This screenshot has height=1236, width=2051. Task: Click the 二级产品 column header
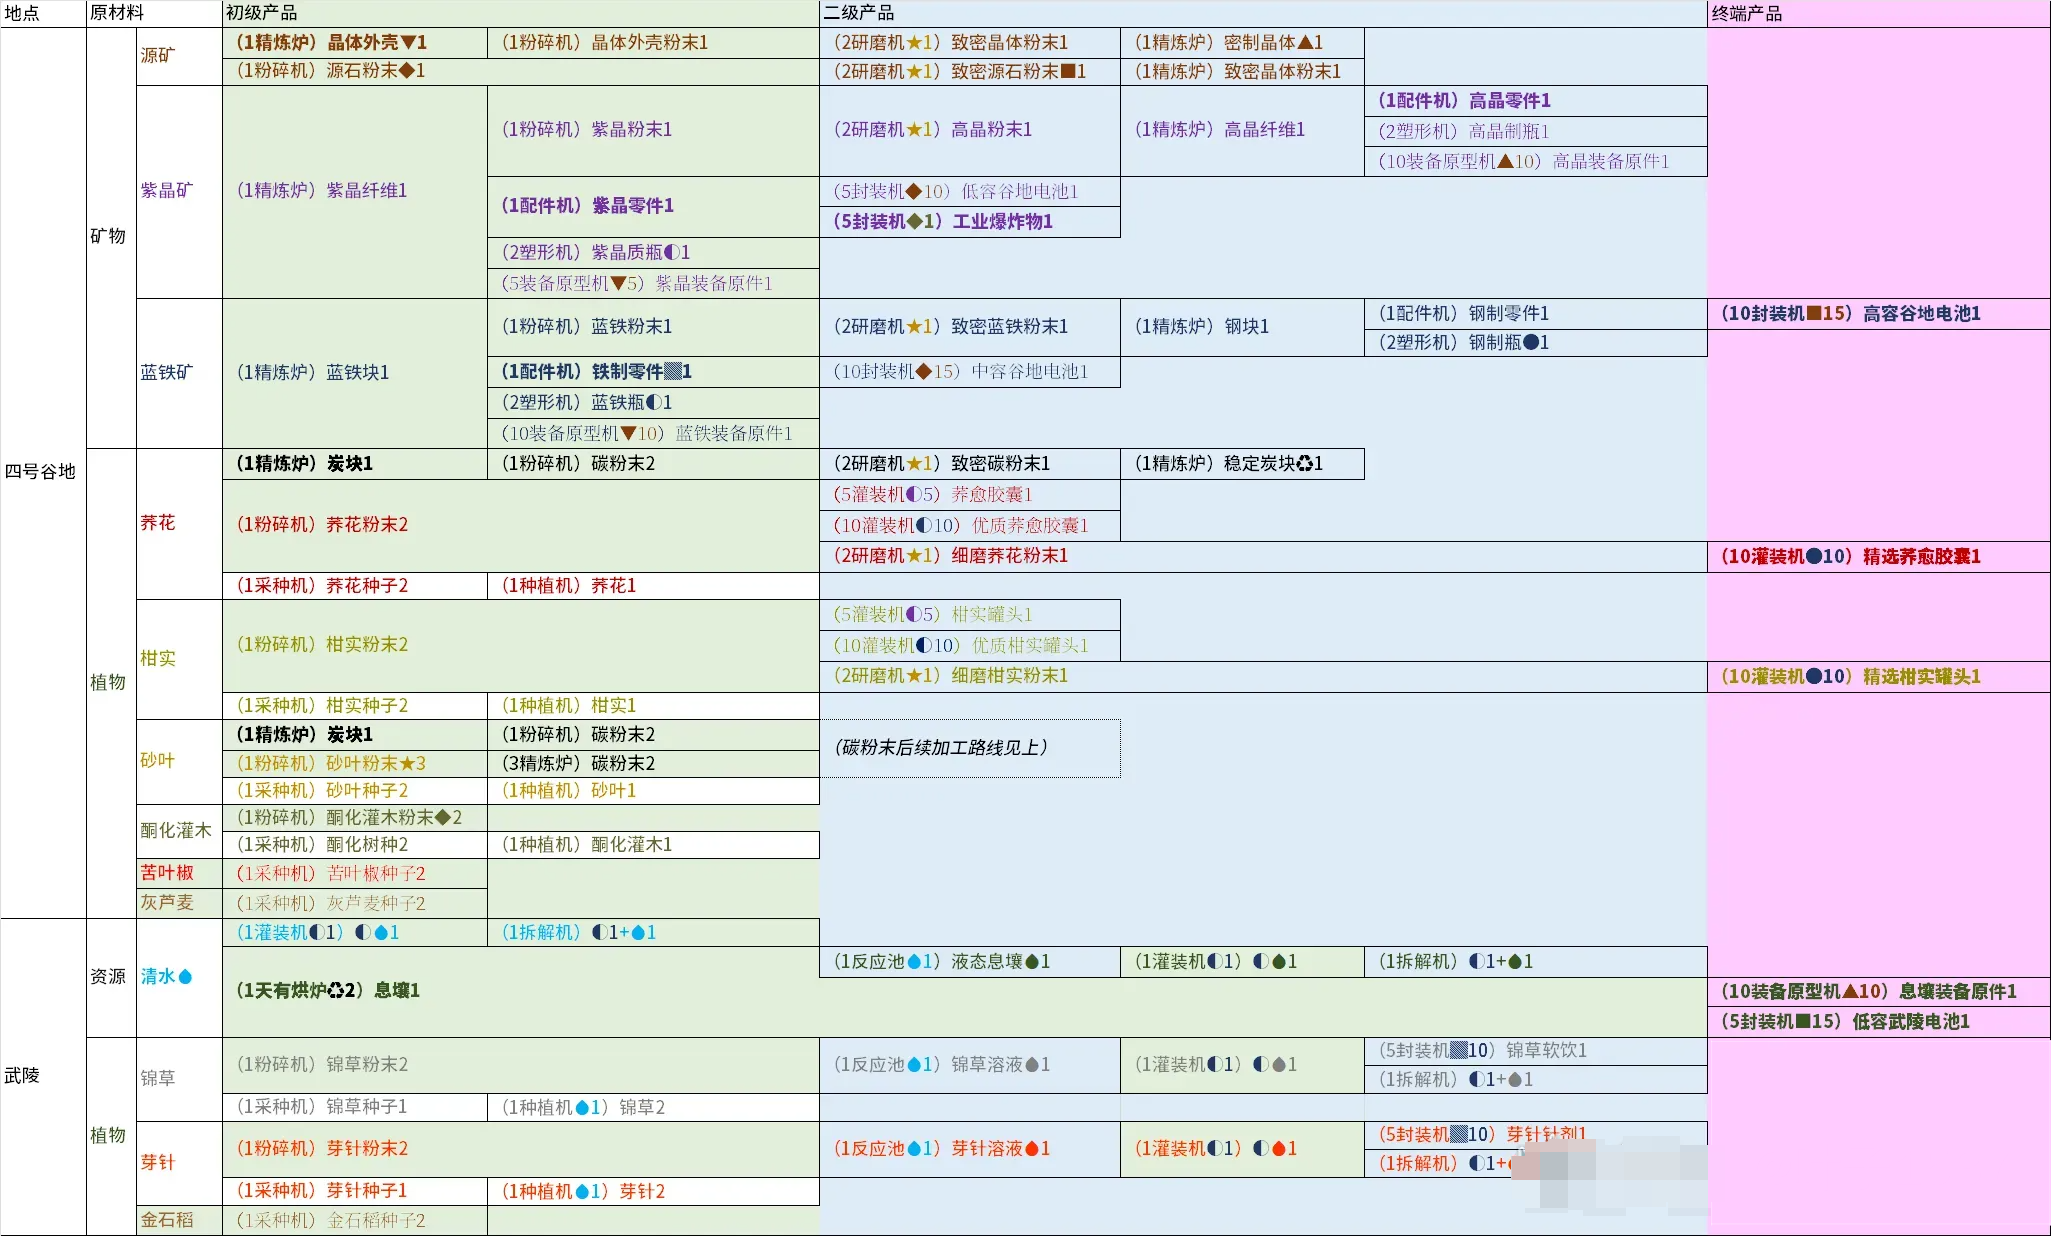click(x=1263, y=13)
